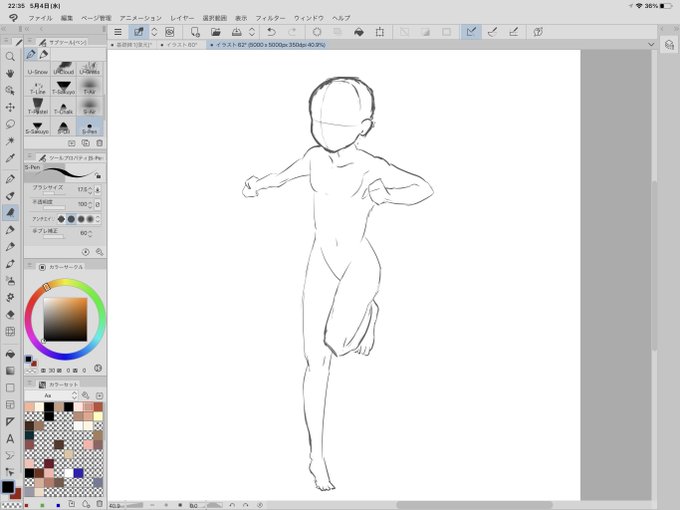Select the strongest anti-aliasing level
This screenshot has height=510, width=680.
click(90, 219)
